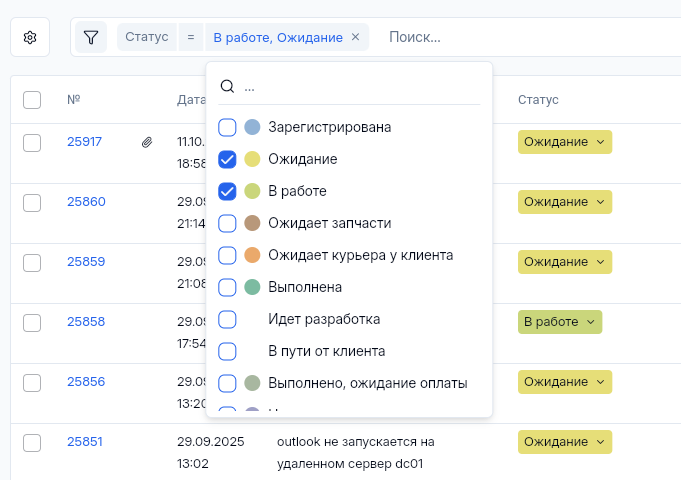
Task: Open the status dropdown for ticket 25917
Action: 564,142
